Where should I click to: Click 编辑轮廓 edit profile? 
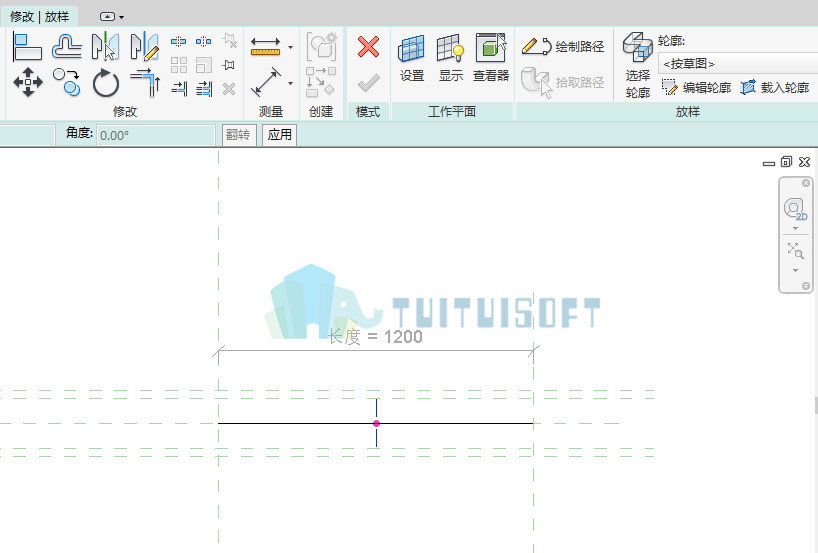[x=696, y=87]
